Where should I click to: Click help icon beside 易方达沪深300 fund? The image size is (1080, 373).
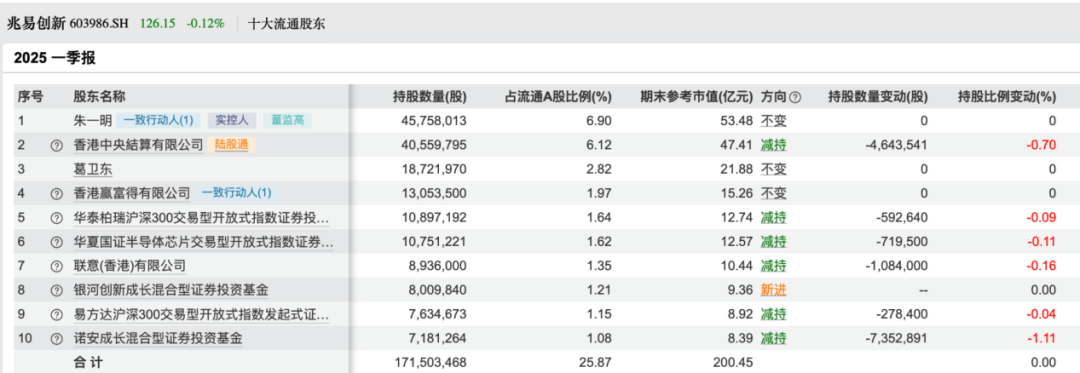pos(56,315)
